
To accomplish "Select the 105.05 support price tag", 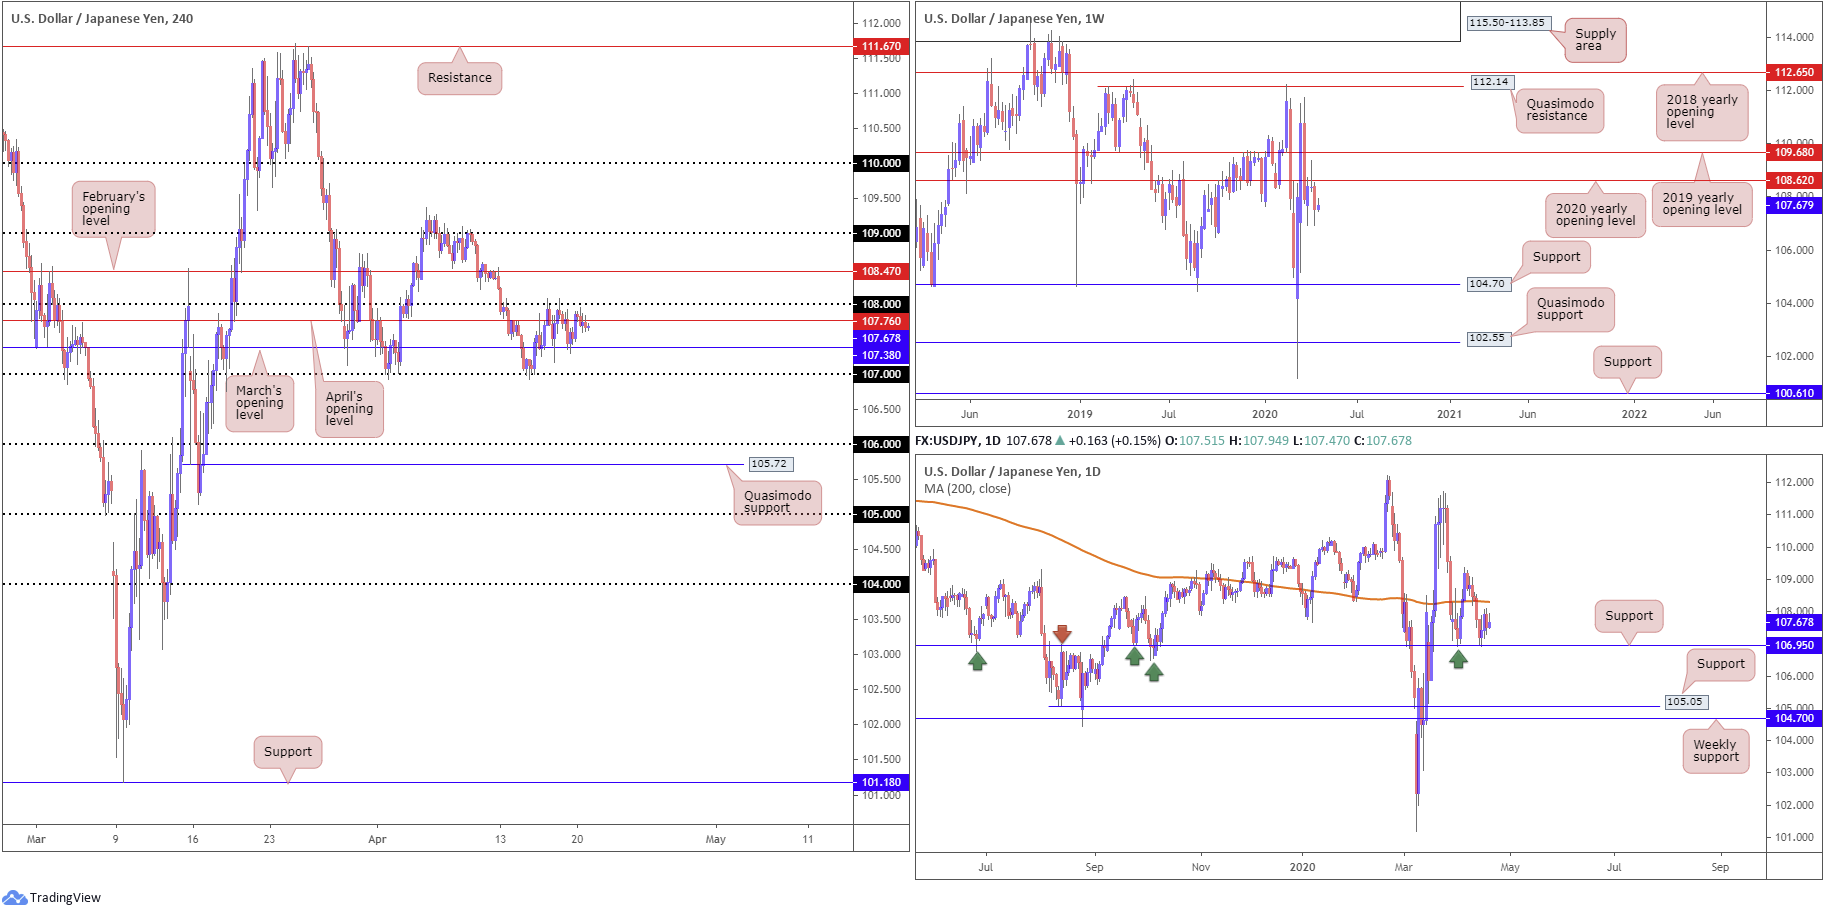I will point(1684,702).
